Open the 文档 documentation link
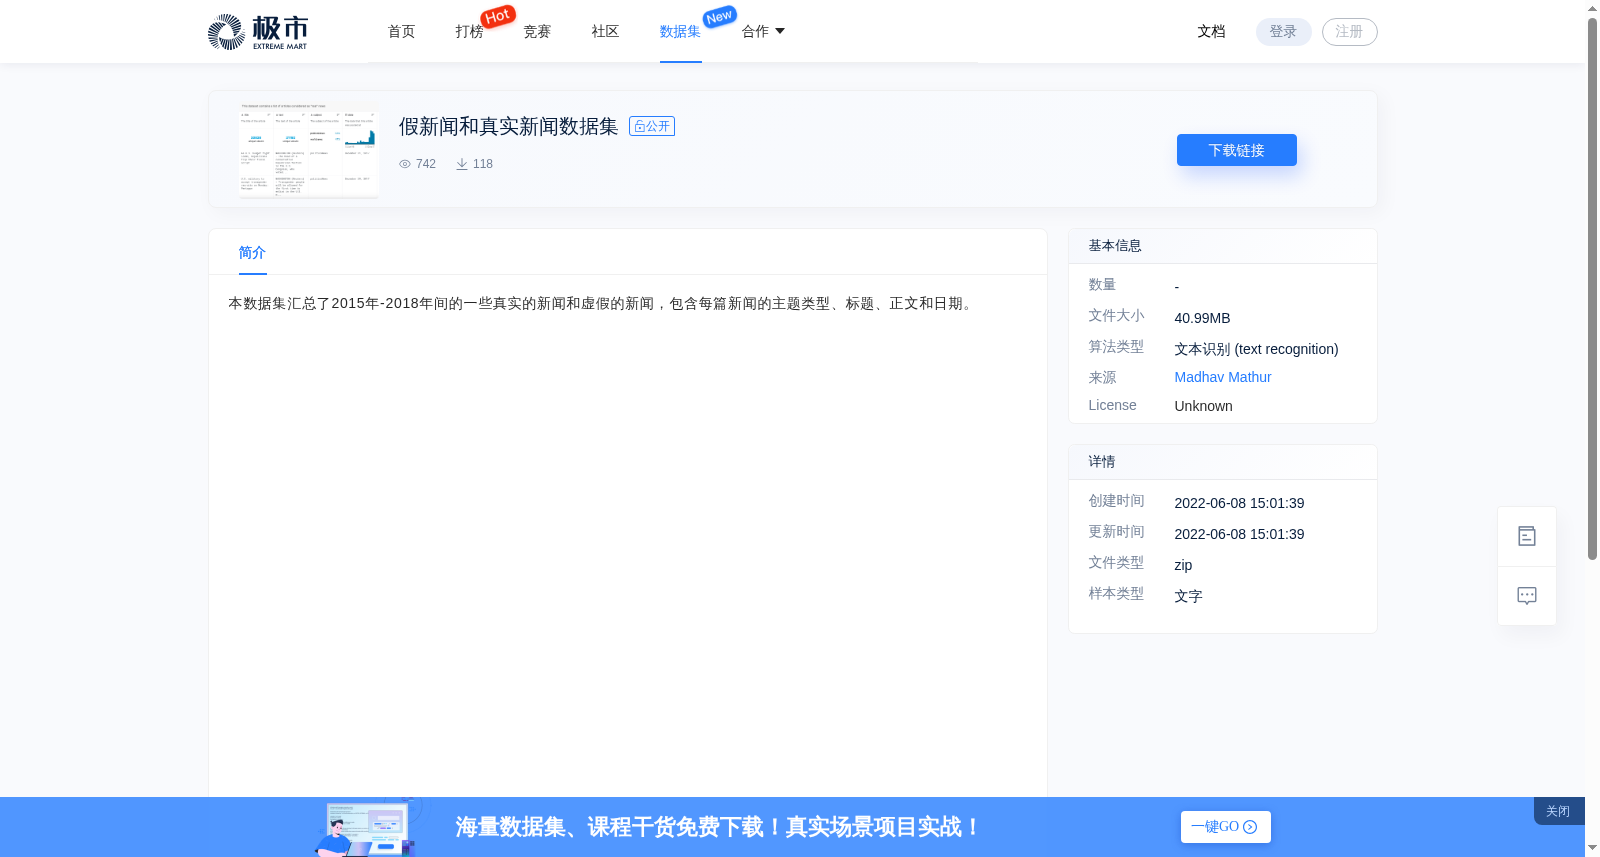 pos(1211,32)
